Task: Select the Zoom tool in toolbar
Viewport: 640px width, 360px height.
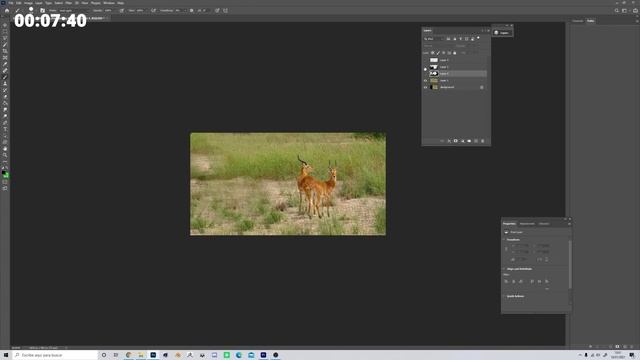Action: 5,156
